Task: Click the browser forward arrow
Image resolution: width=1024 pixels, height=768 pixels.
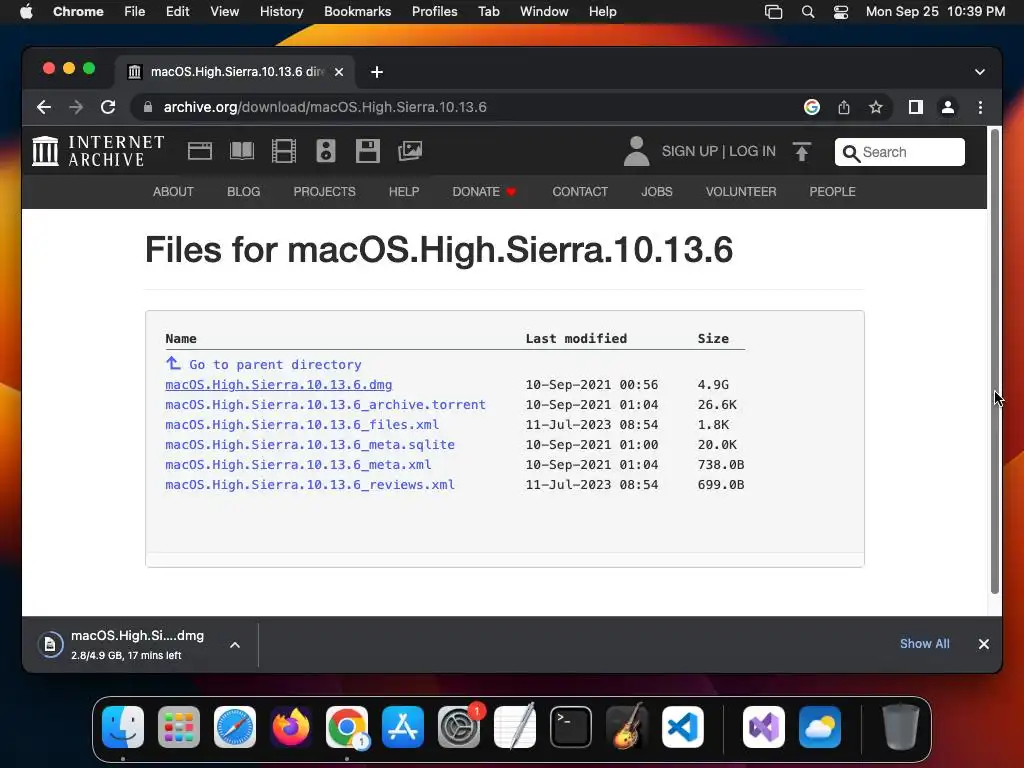Action: pyautogui.click(x=76, y=107)
